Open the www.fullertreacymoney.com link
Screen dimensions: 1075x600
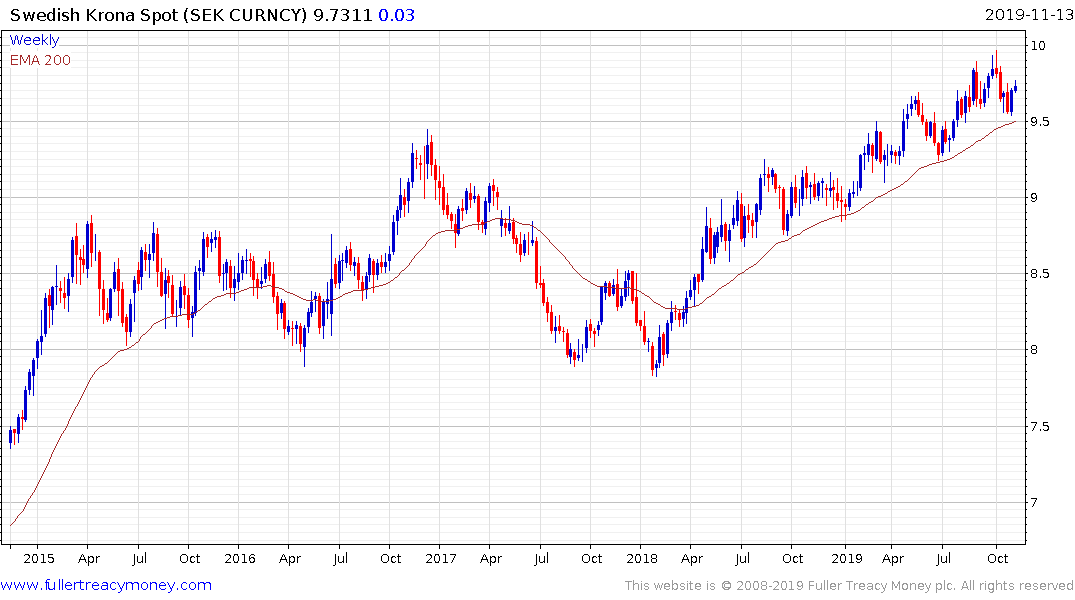click(x=106, y=586)
